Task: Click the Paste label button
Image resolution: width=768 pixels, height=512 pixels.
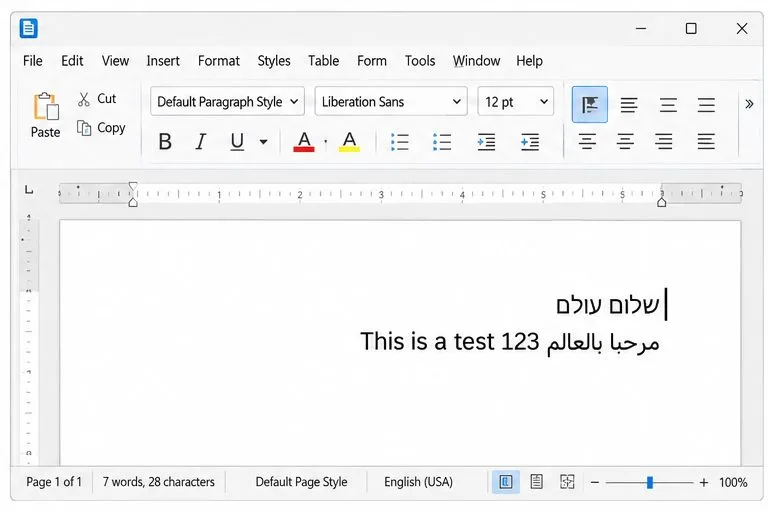Action: pos(46,132)
